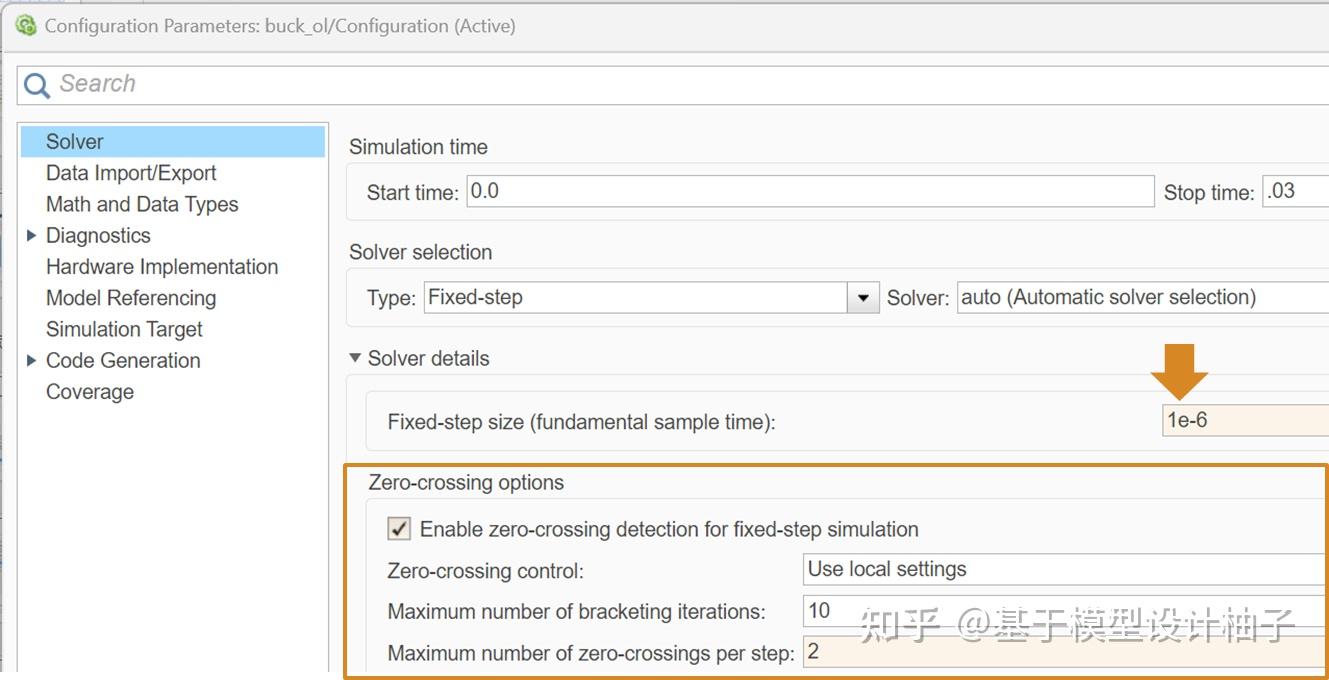Expand the Diagnostics tree node

click(x=32, y=236)
